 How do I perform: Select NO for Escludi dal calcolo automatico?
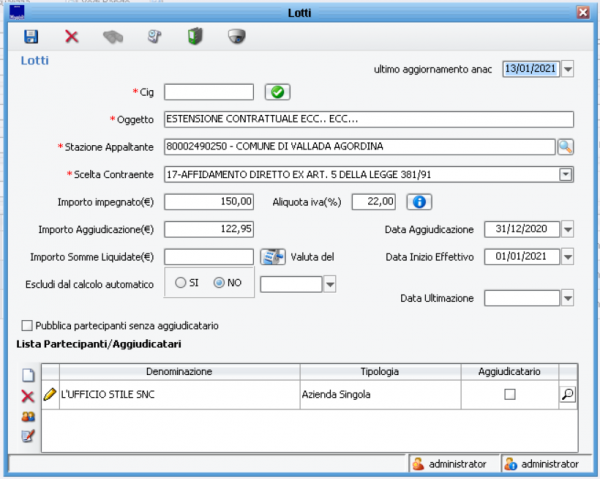[x=219, y=283]
